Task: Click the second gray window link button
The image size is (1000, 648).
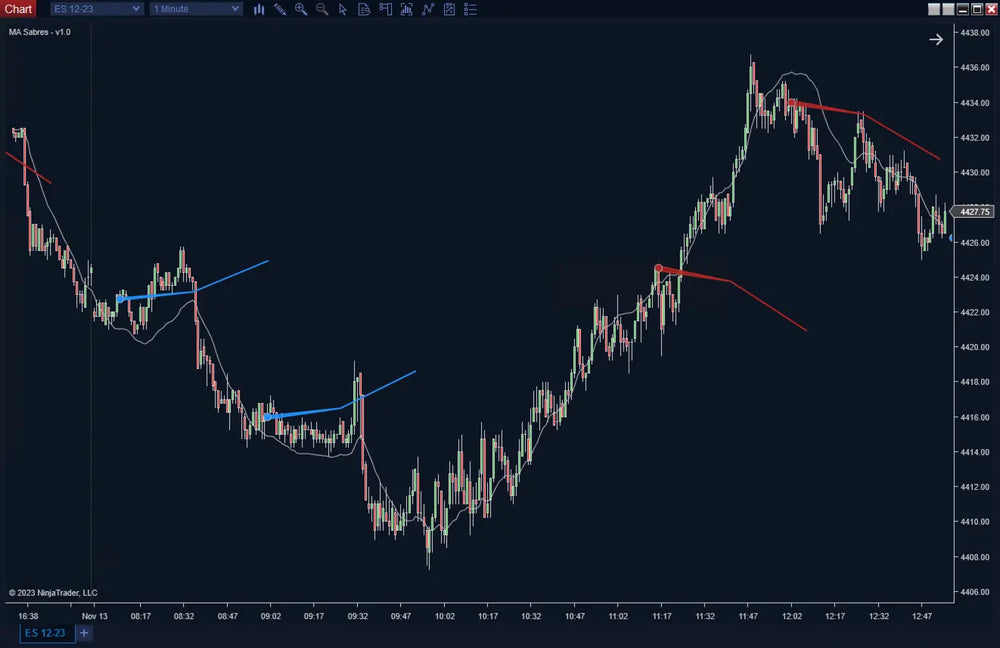Action: pos(948,9)
